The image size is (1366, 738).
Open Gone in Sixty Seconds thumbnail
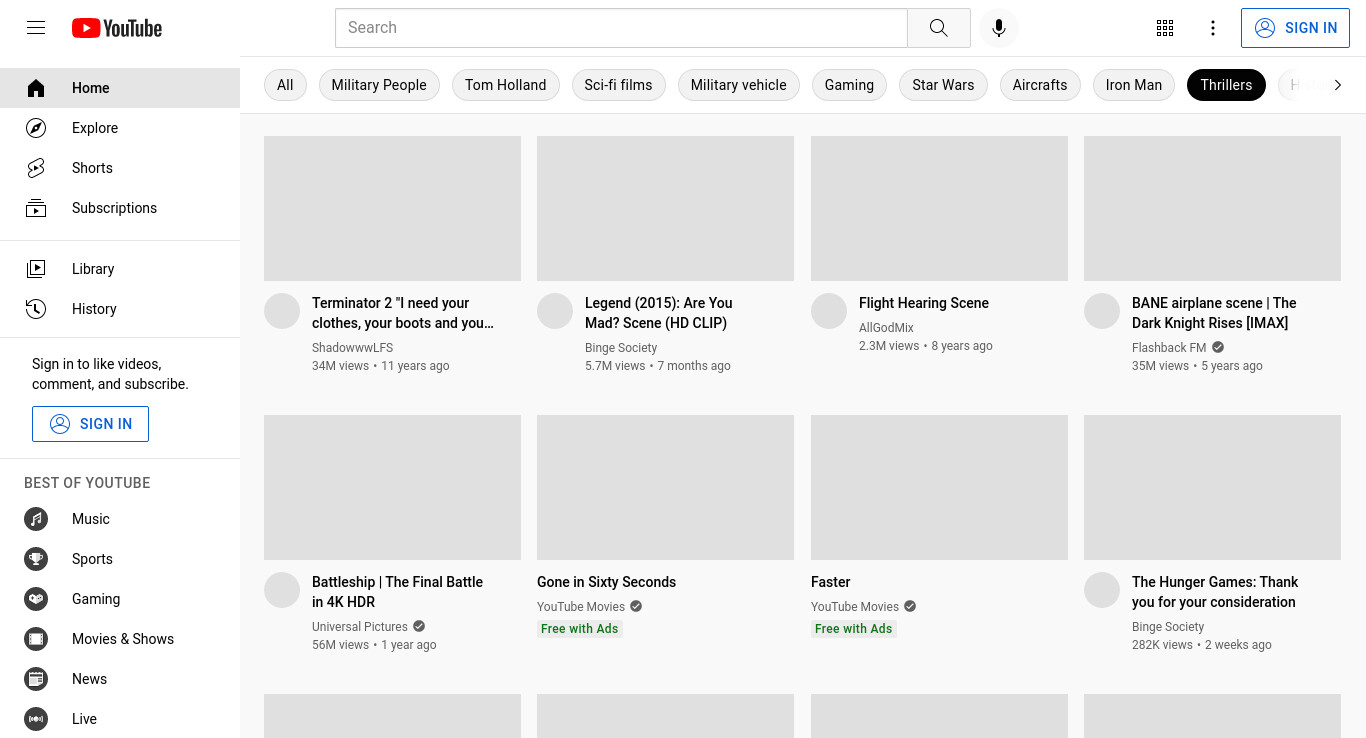pos(665,487)
